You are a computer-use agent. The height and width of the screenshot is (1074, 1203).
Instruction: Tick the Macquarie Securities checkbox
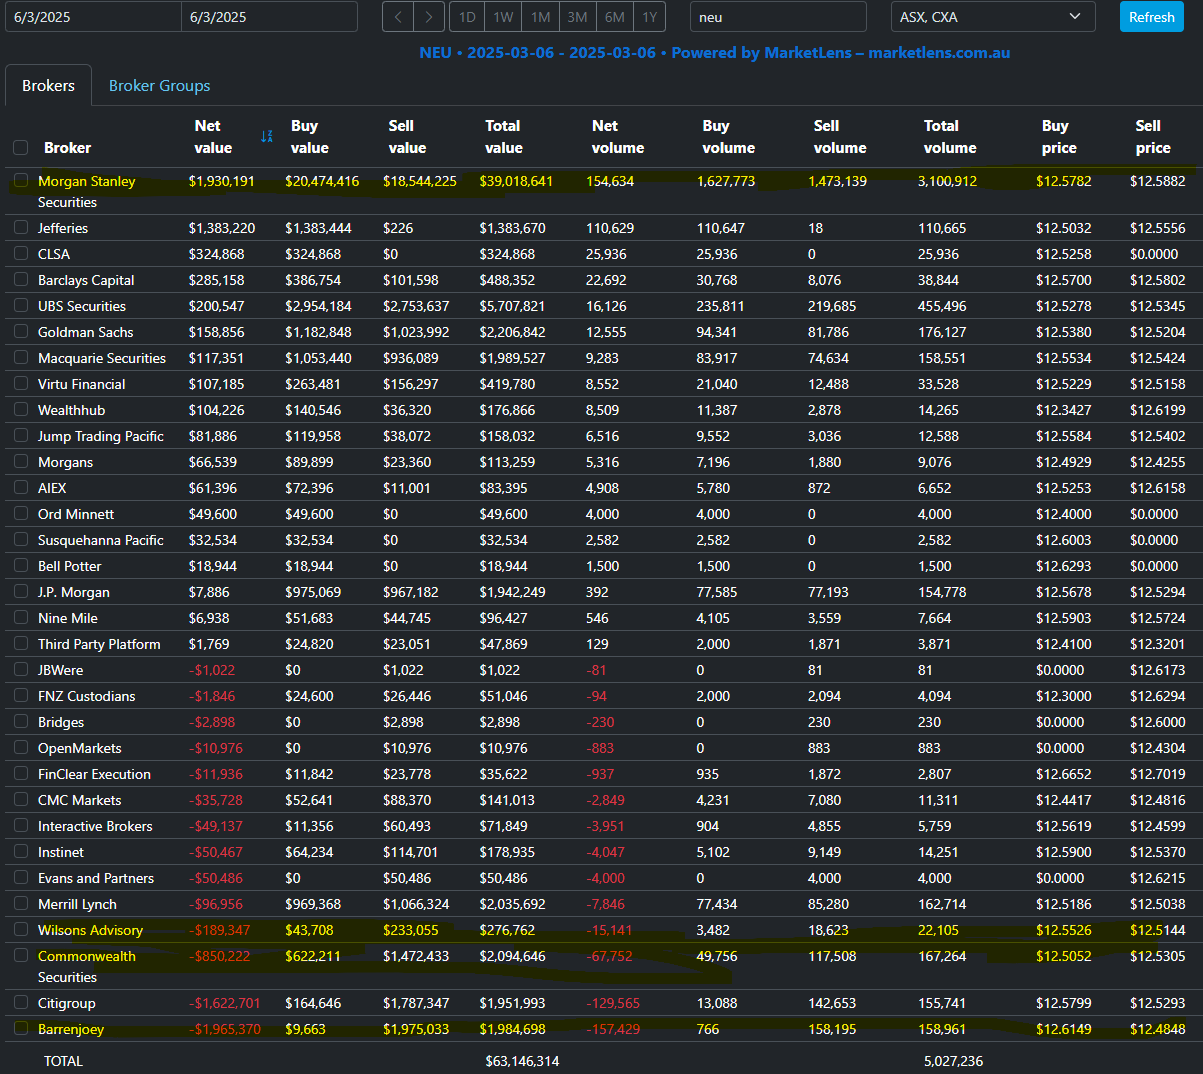coord(21,358)
